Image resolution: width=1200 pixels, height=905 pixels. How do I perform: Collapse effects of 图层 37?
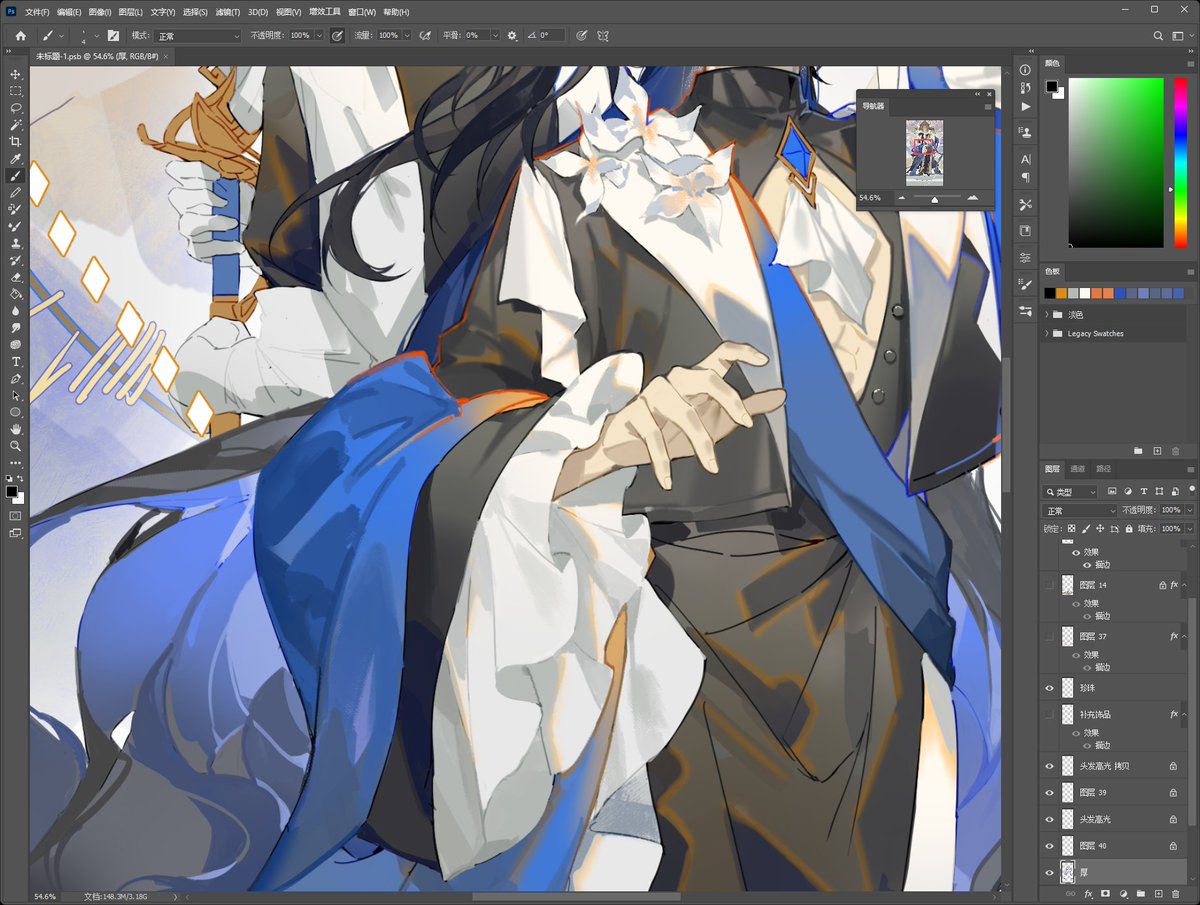1184,636
